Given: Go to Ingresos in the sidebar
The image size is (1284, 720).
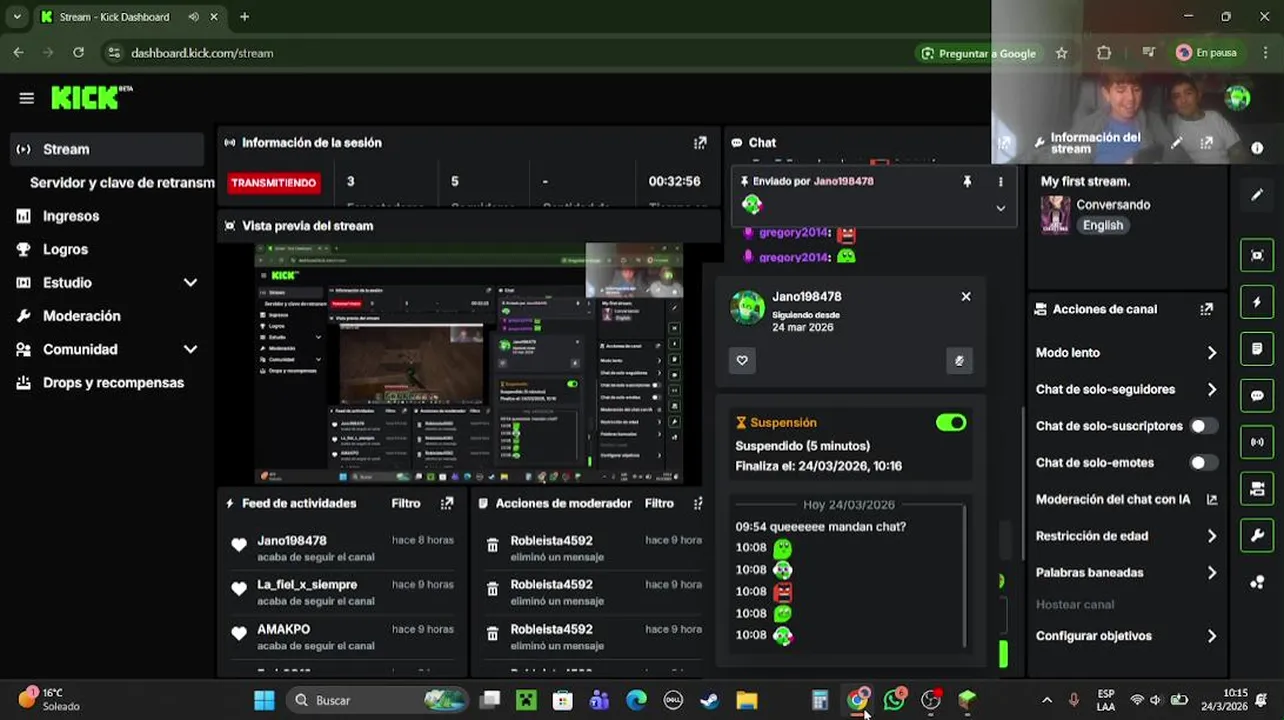Looking at the screenshot, I should point(71,216).
